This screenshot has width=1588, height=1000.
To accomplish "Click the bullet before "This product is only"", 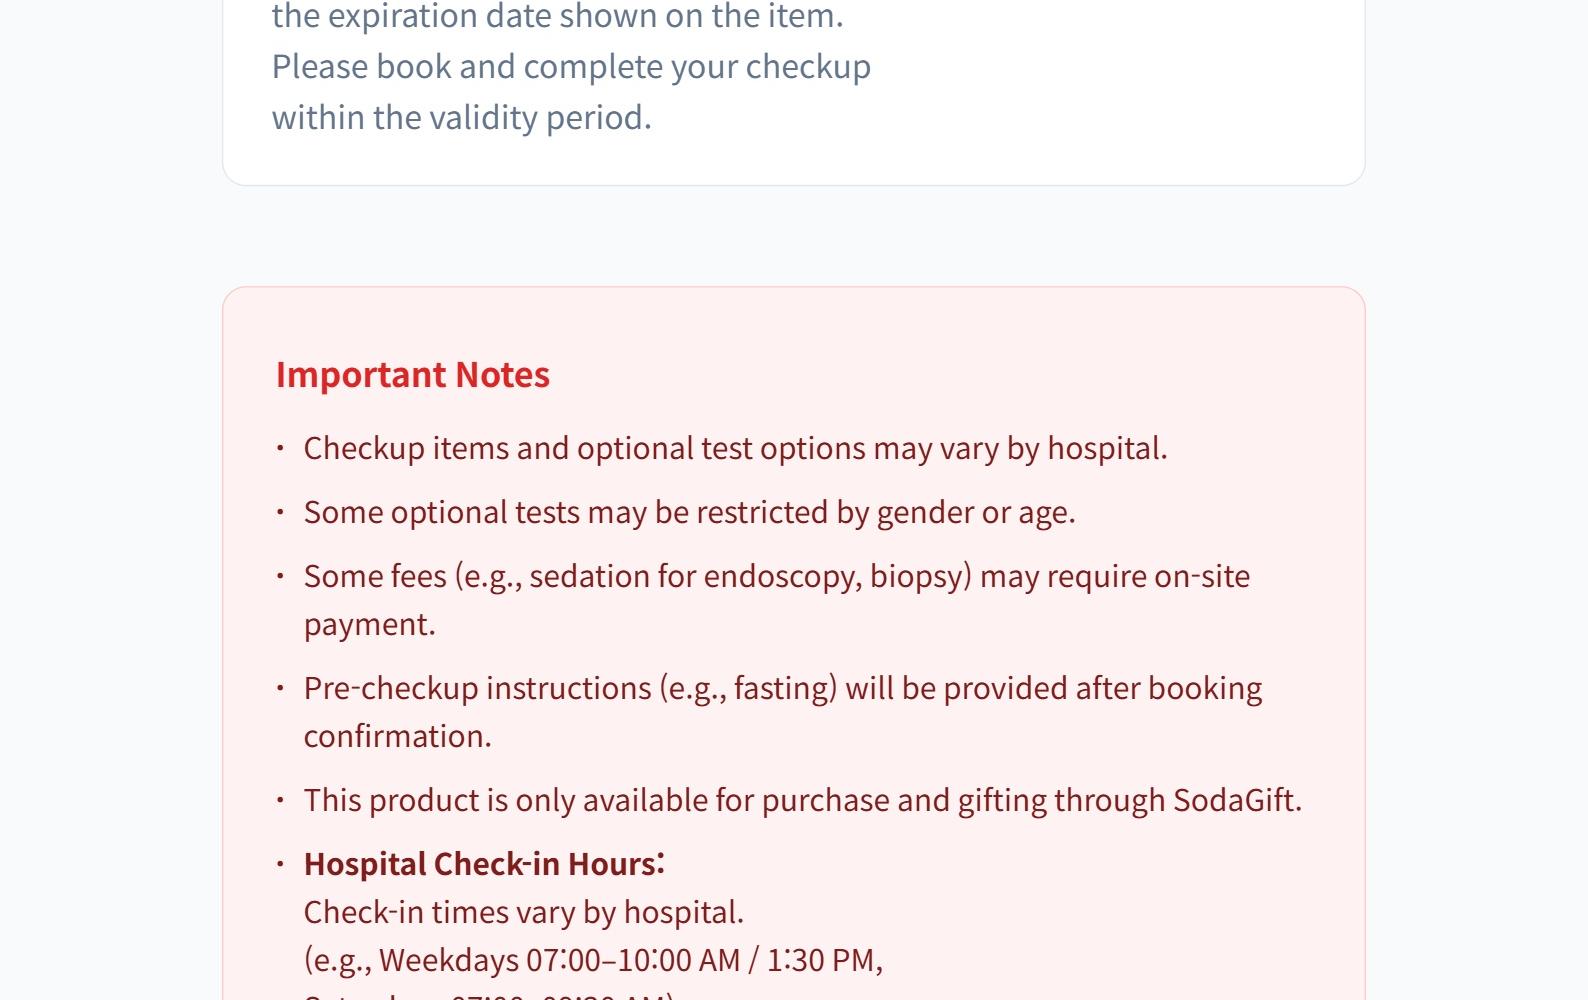I will click(281, 800).
